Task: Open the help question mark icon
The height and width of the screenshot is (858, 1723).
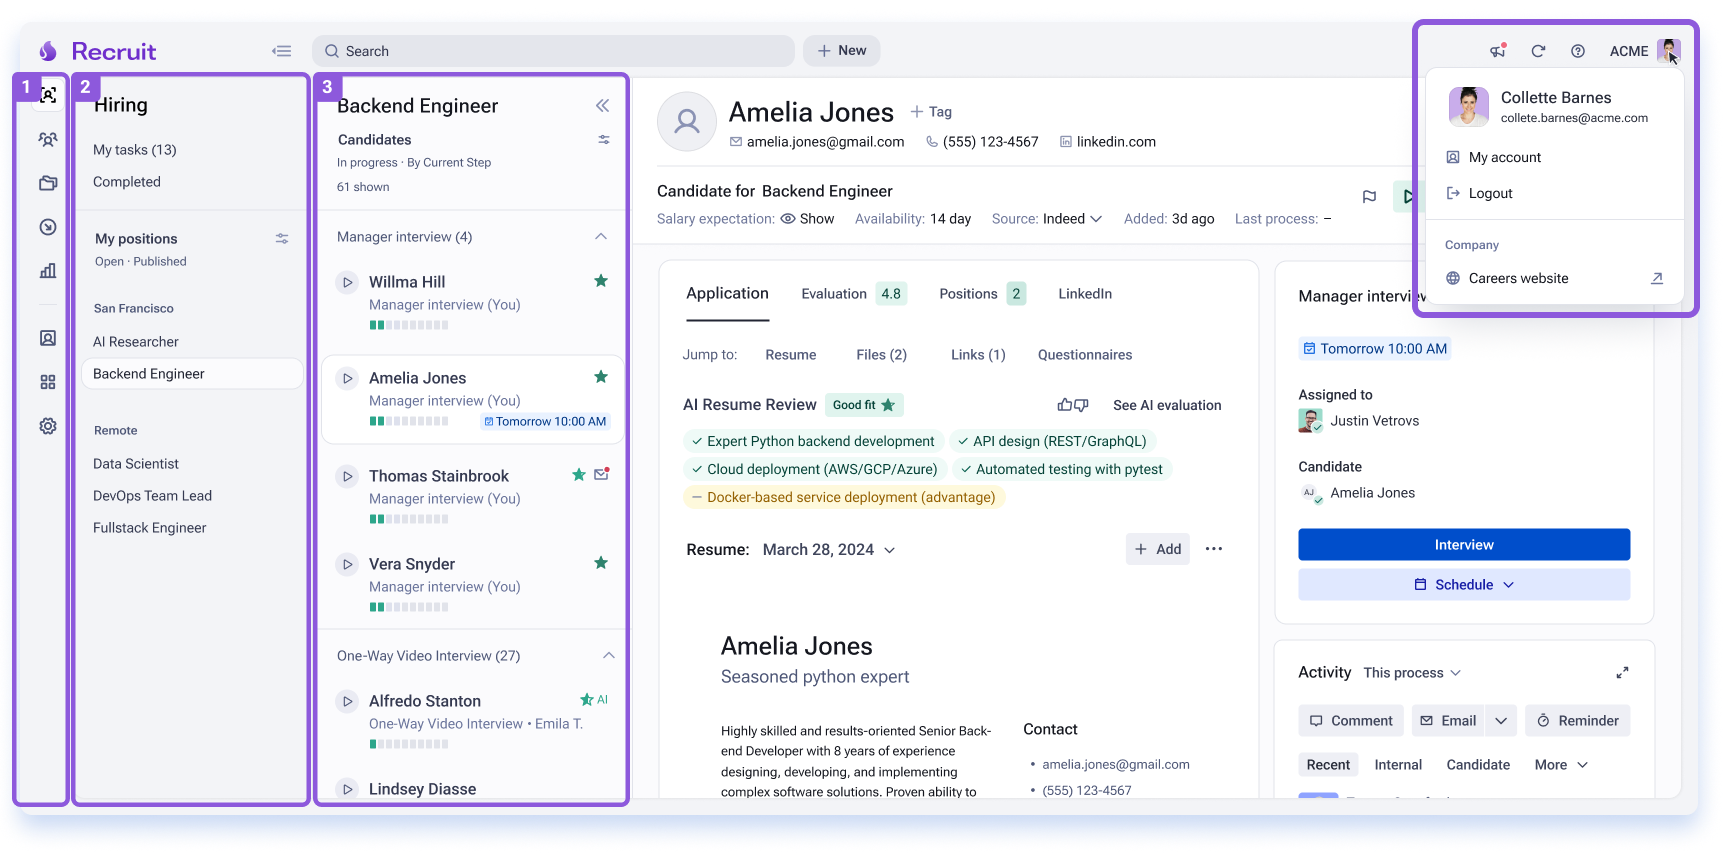Action: tap(1578, 51)
